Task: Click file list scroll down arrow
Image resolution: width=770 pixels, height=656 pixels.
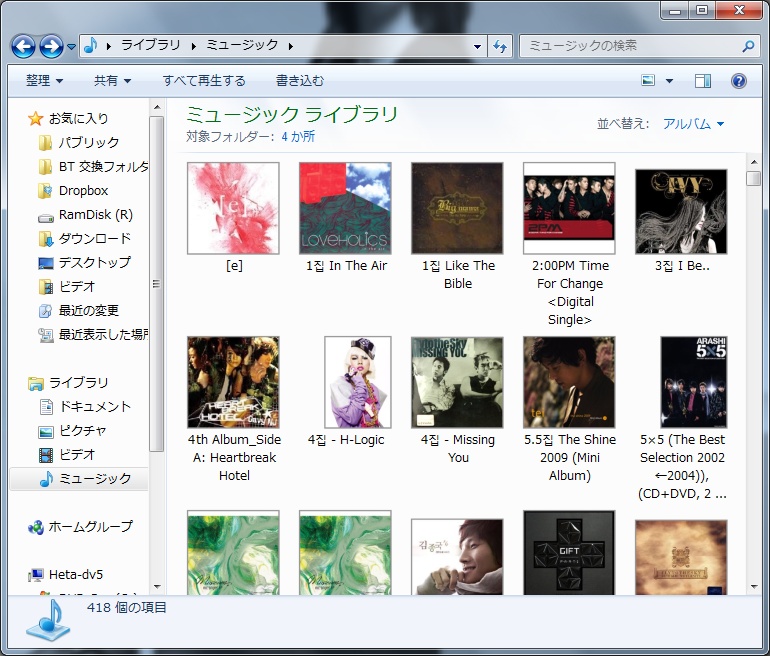Action: click(x=754, y=587)
